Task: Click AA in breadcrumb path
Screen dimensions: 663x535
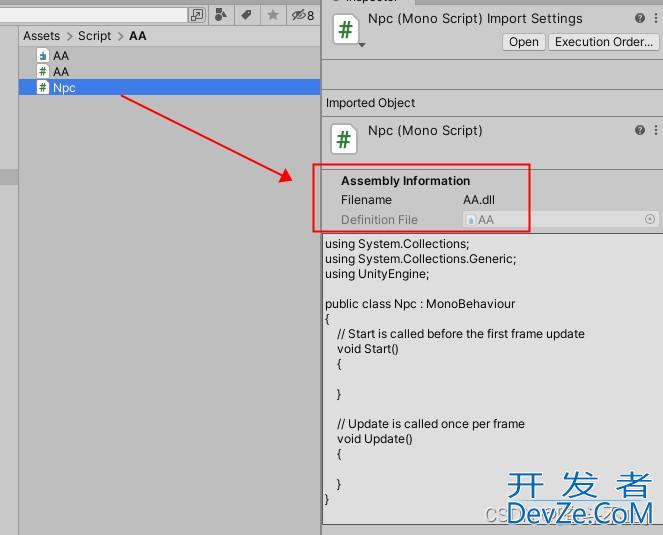Action: (x=138, y=36)
